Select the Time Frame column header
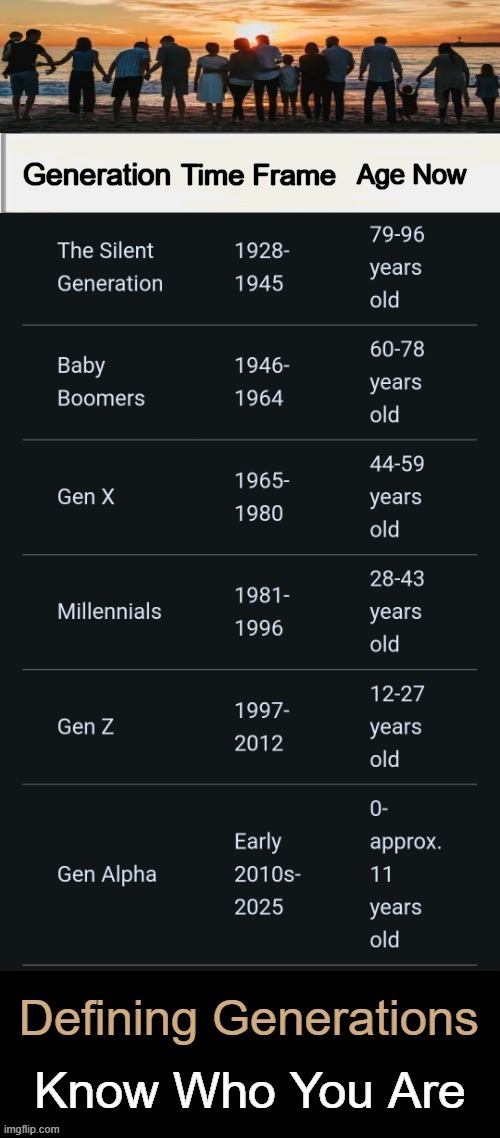Viewport: 500px width, 1138px height. pyautogui.click(x=258, y=175)
